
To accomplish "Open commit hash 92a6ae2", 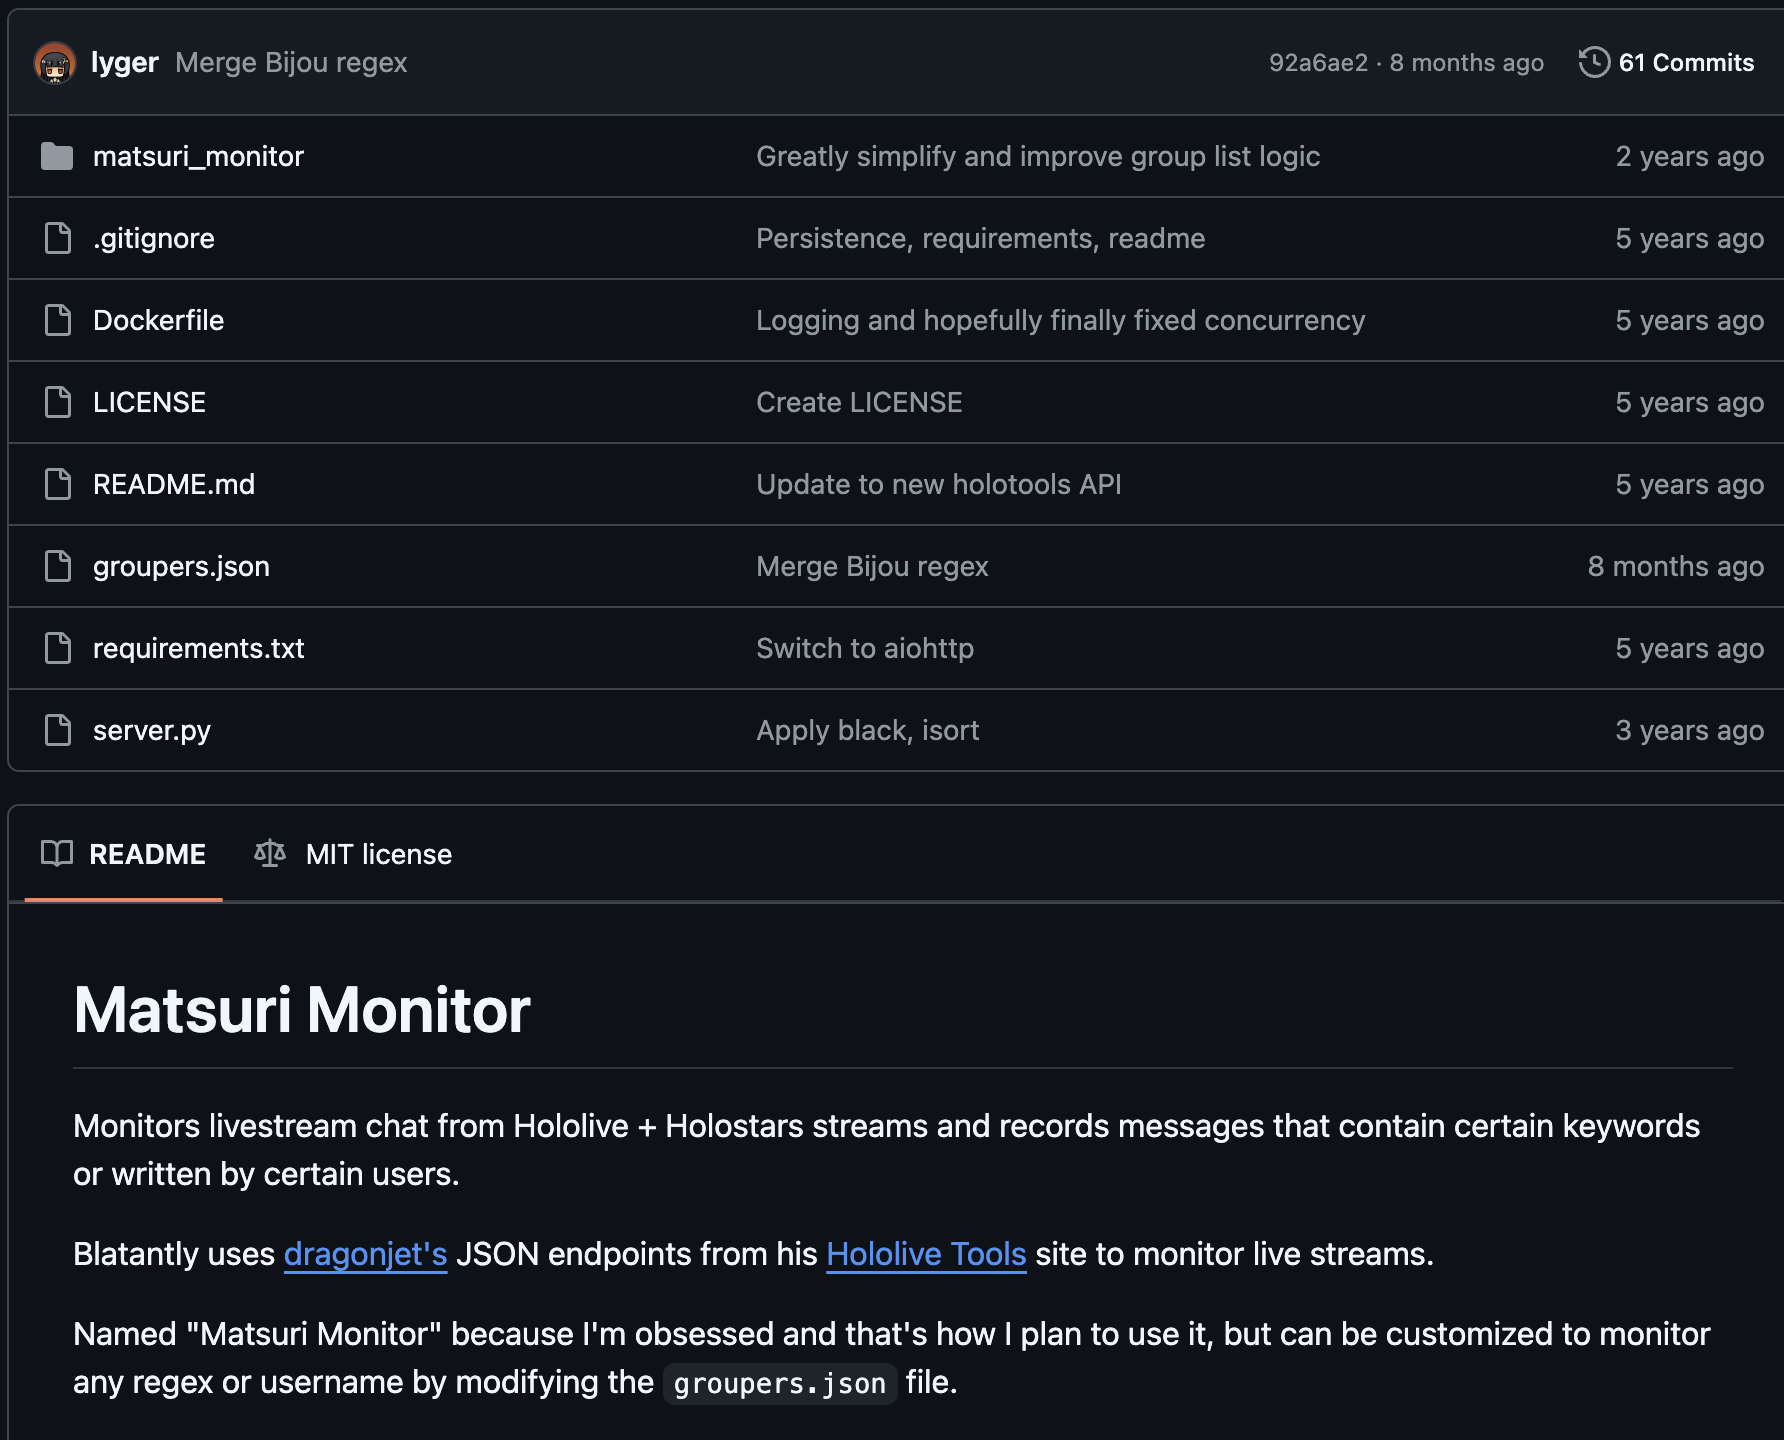I will (x=1317, y=63).
